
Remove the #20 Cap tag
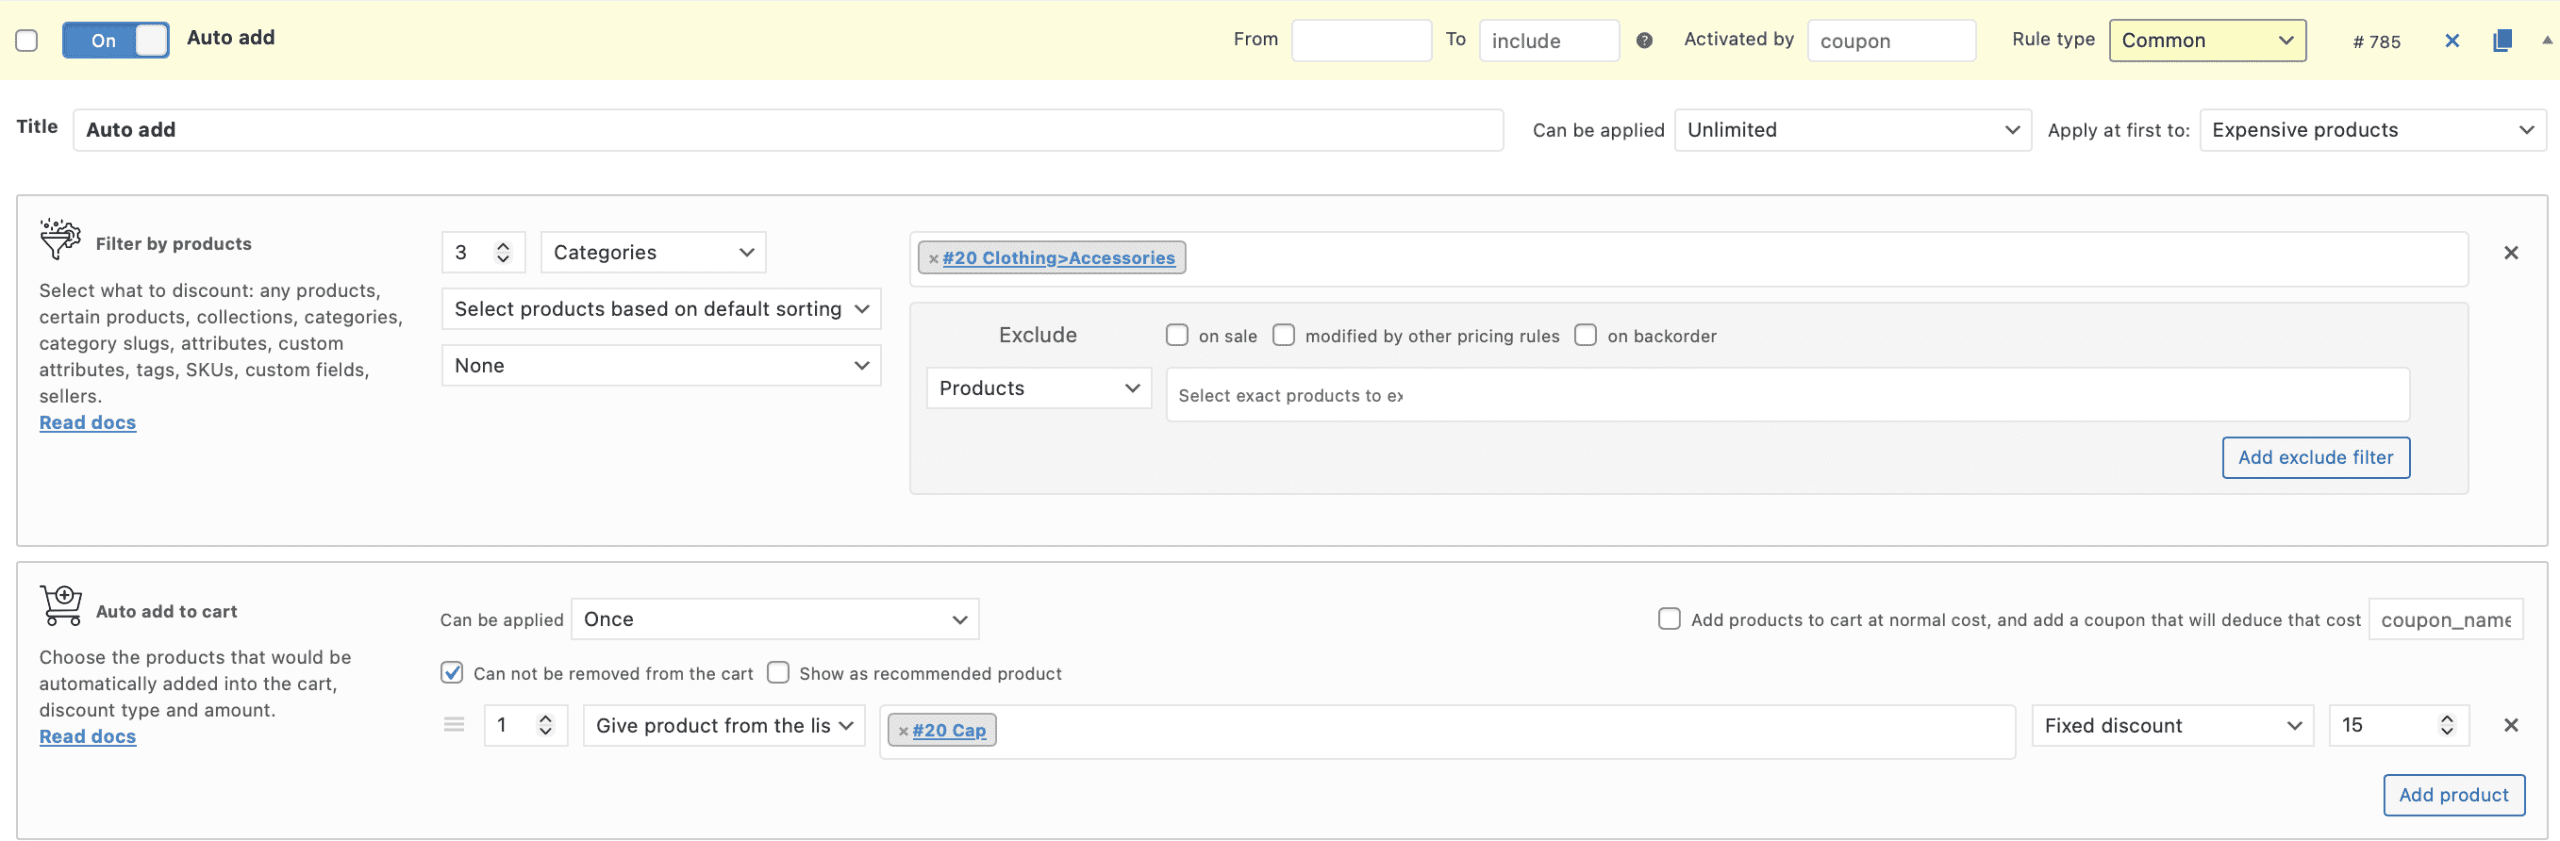(x=903, y=731)
